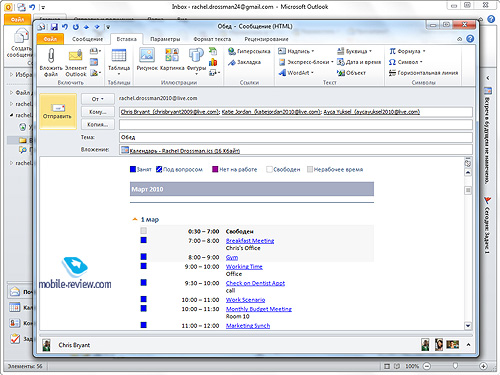This screenshot has width=500, height=375.
Task: Click the Save icon in compose window toolbar
Action: [x=54, y=27]
